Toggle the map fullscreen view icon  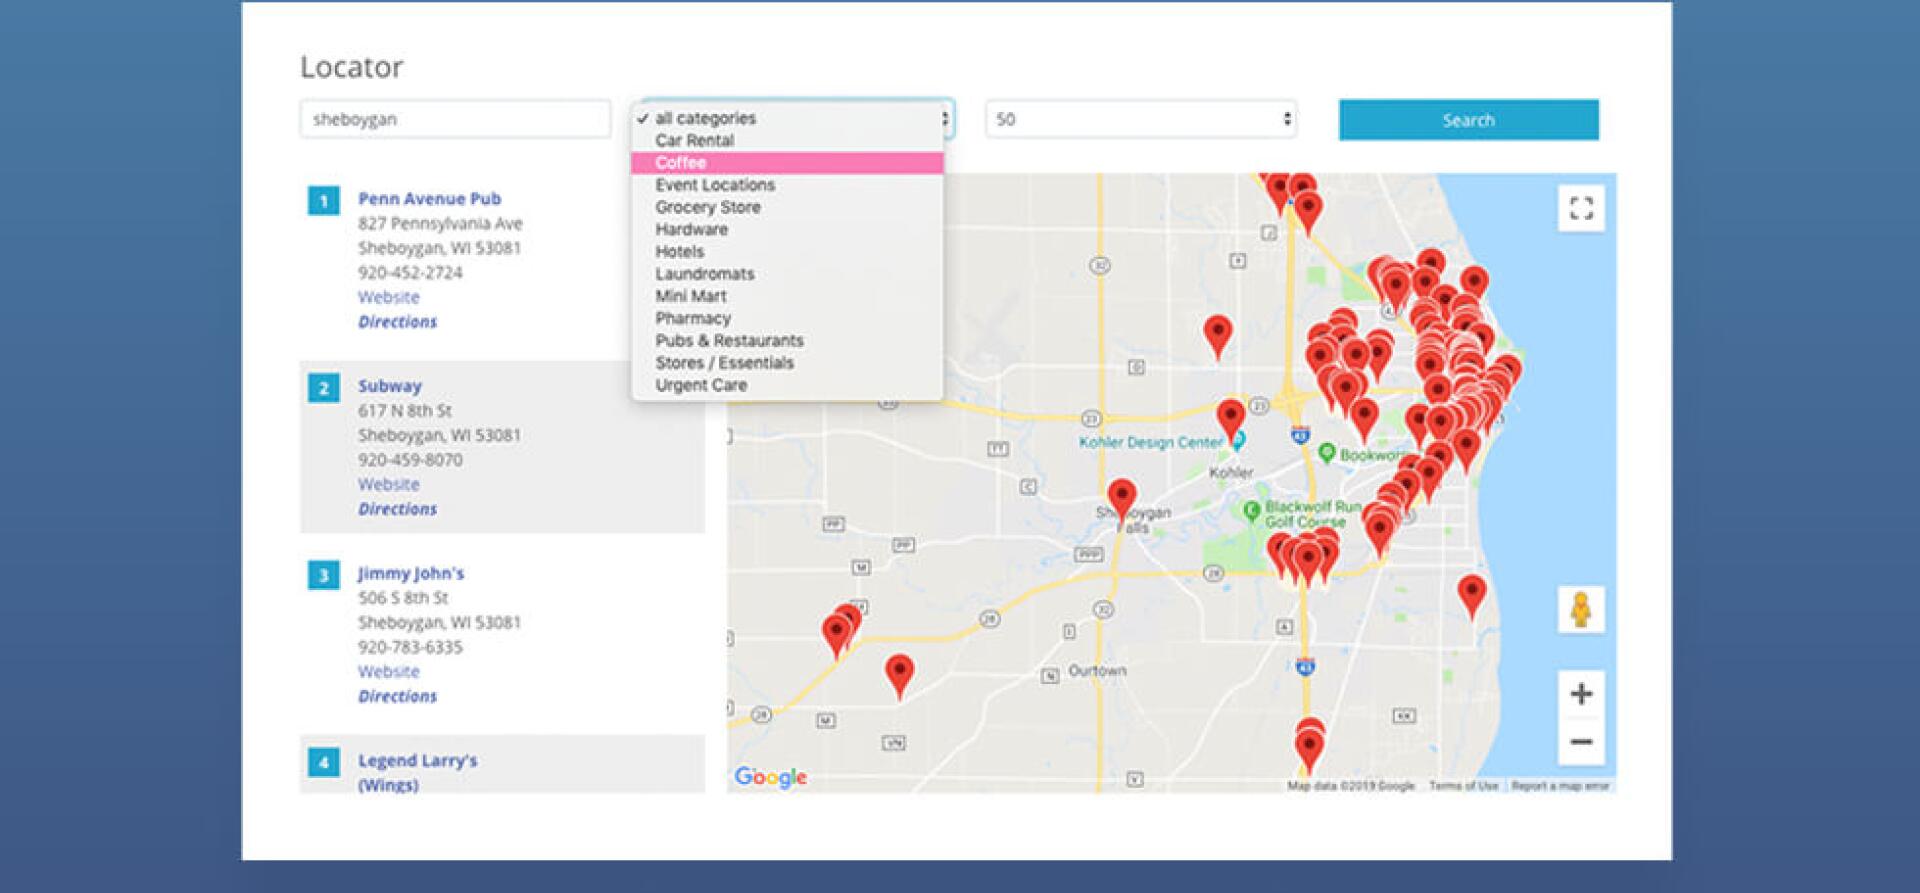click(x=1581, y=208)
